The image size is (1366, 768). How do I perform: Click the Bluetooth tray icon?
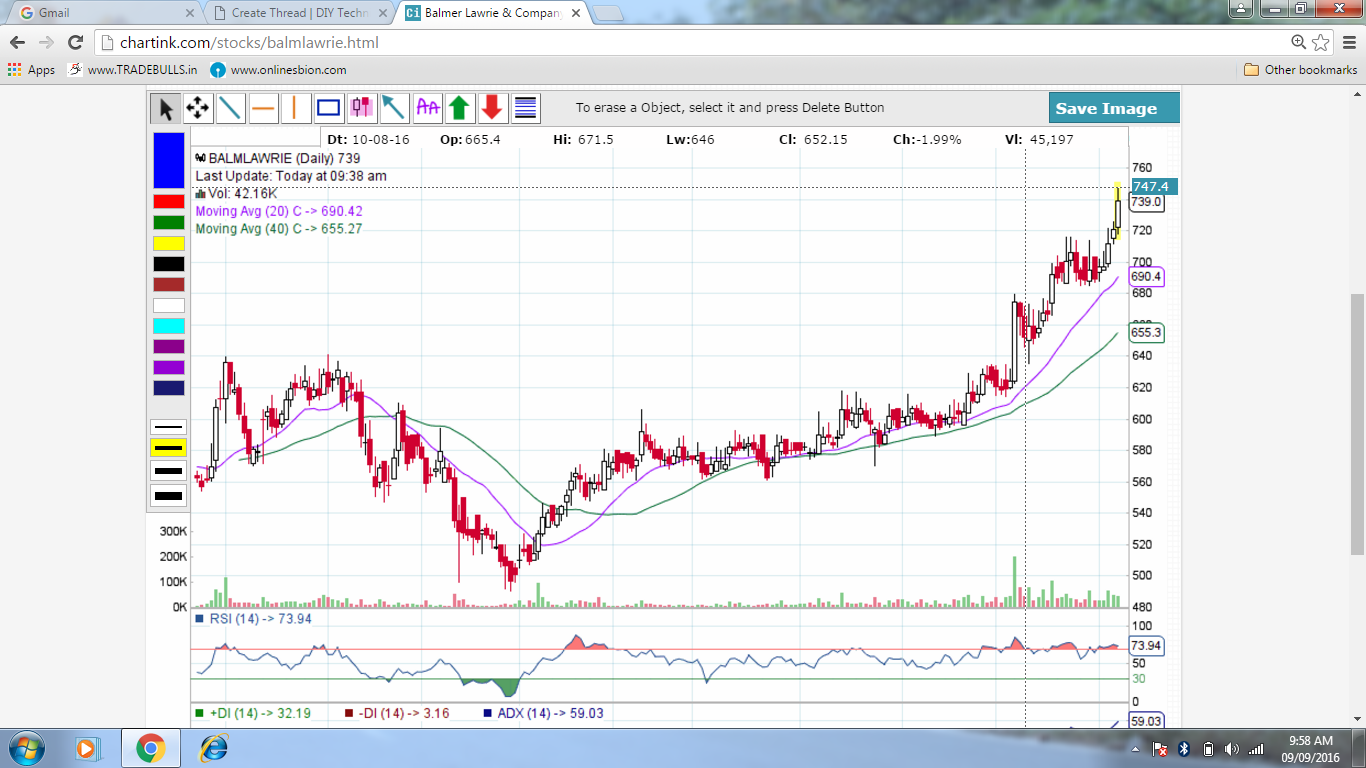(1184, 748)
